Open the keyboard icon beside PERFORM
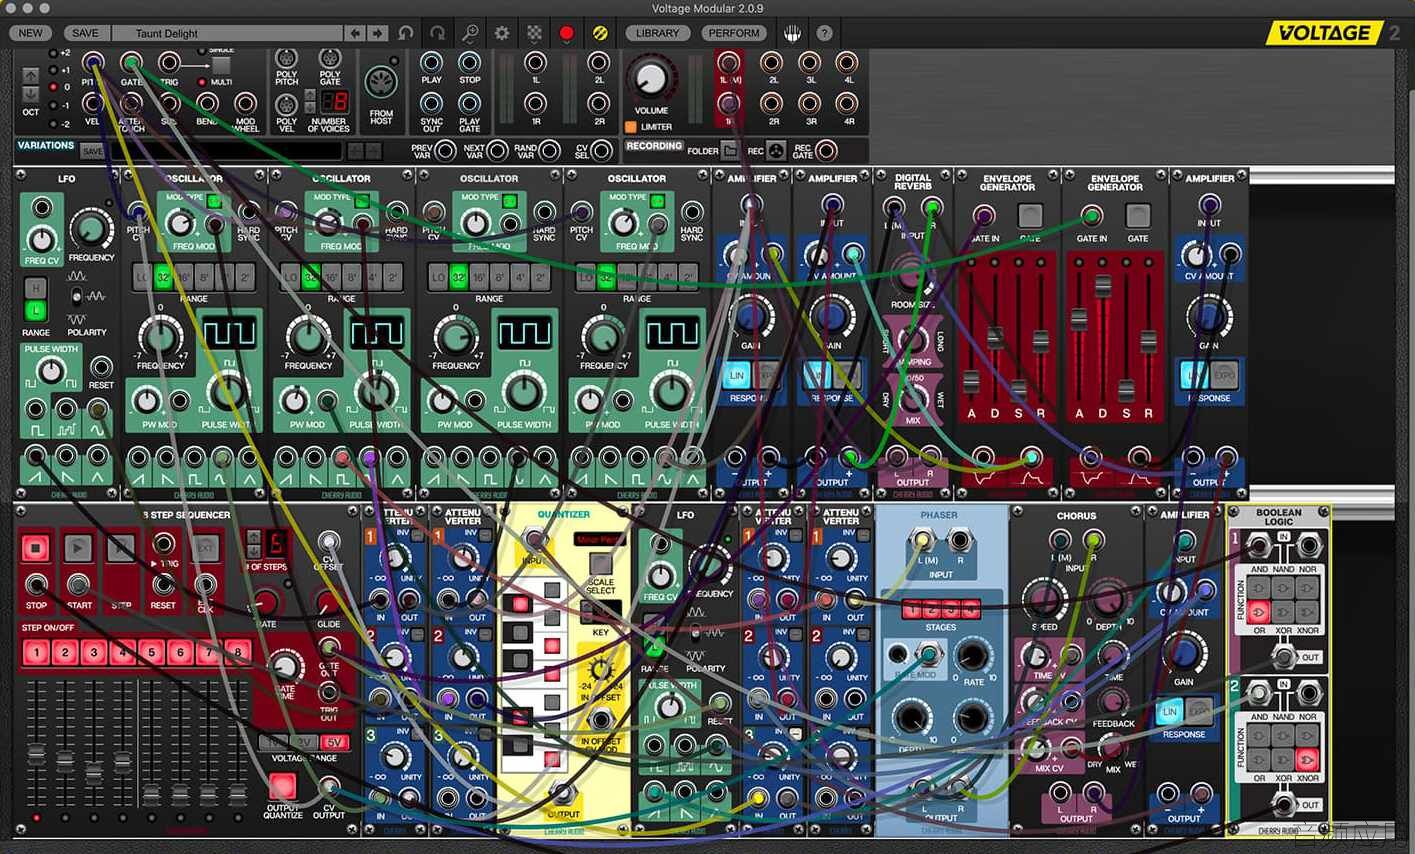 [792, 33]
